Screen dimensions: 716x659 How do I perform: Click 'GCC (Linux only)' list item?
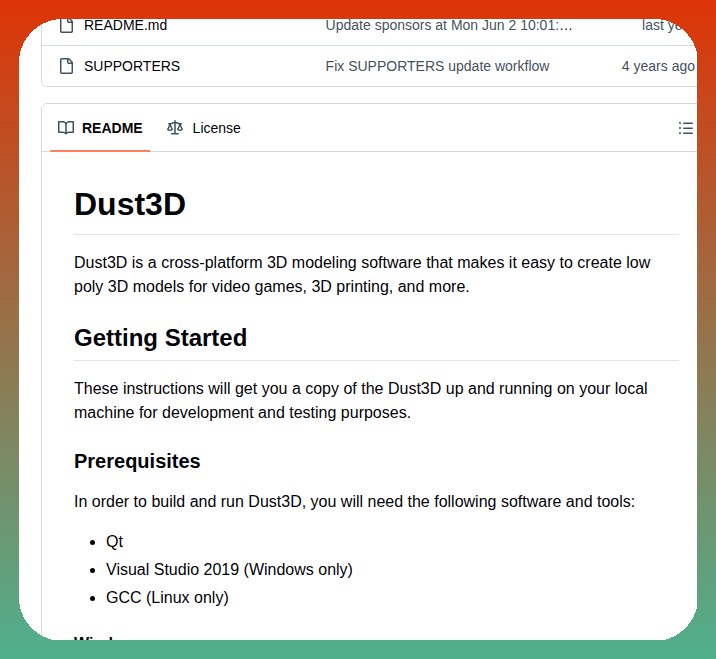(x=167, y=597)
